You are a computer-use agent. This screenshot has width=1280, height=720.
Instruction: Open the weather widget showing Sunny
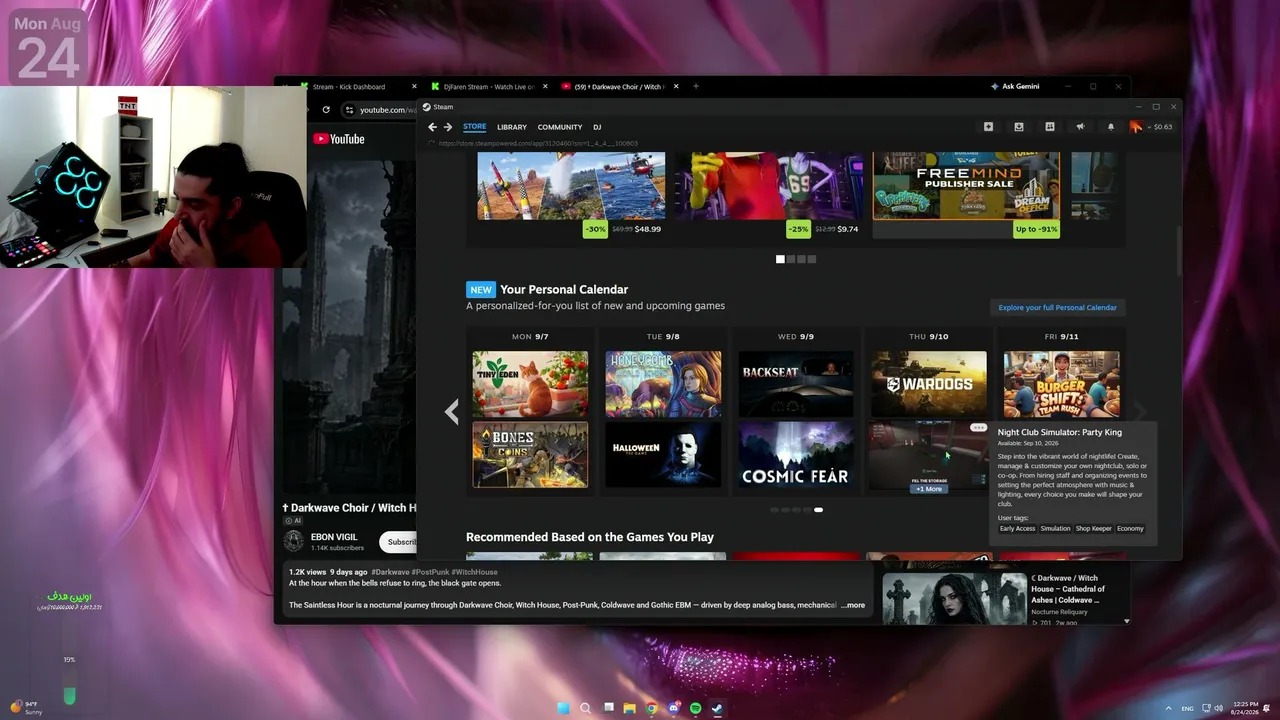[x=25, y=708]
